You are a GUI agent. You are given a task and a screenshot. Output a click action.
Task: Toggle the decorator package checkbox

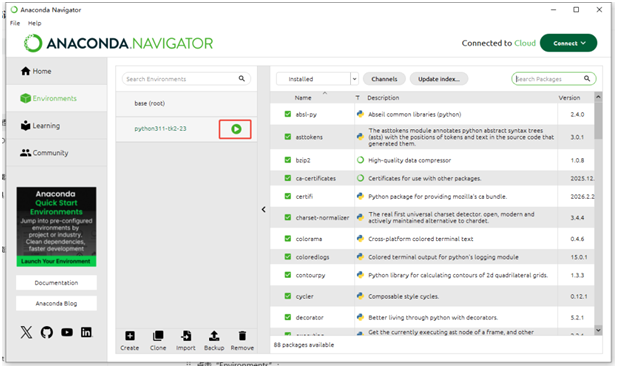(x=288, y=317)
